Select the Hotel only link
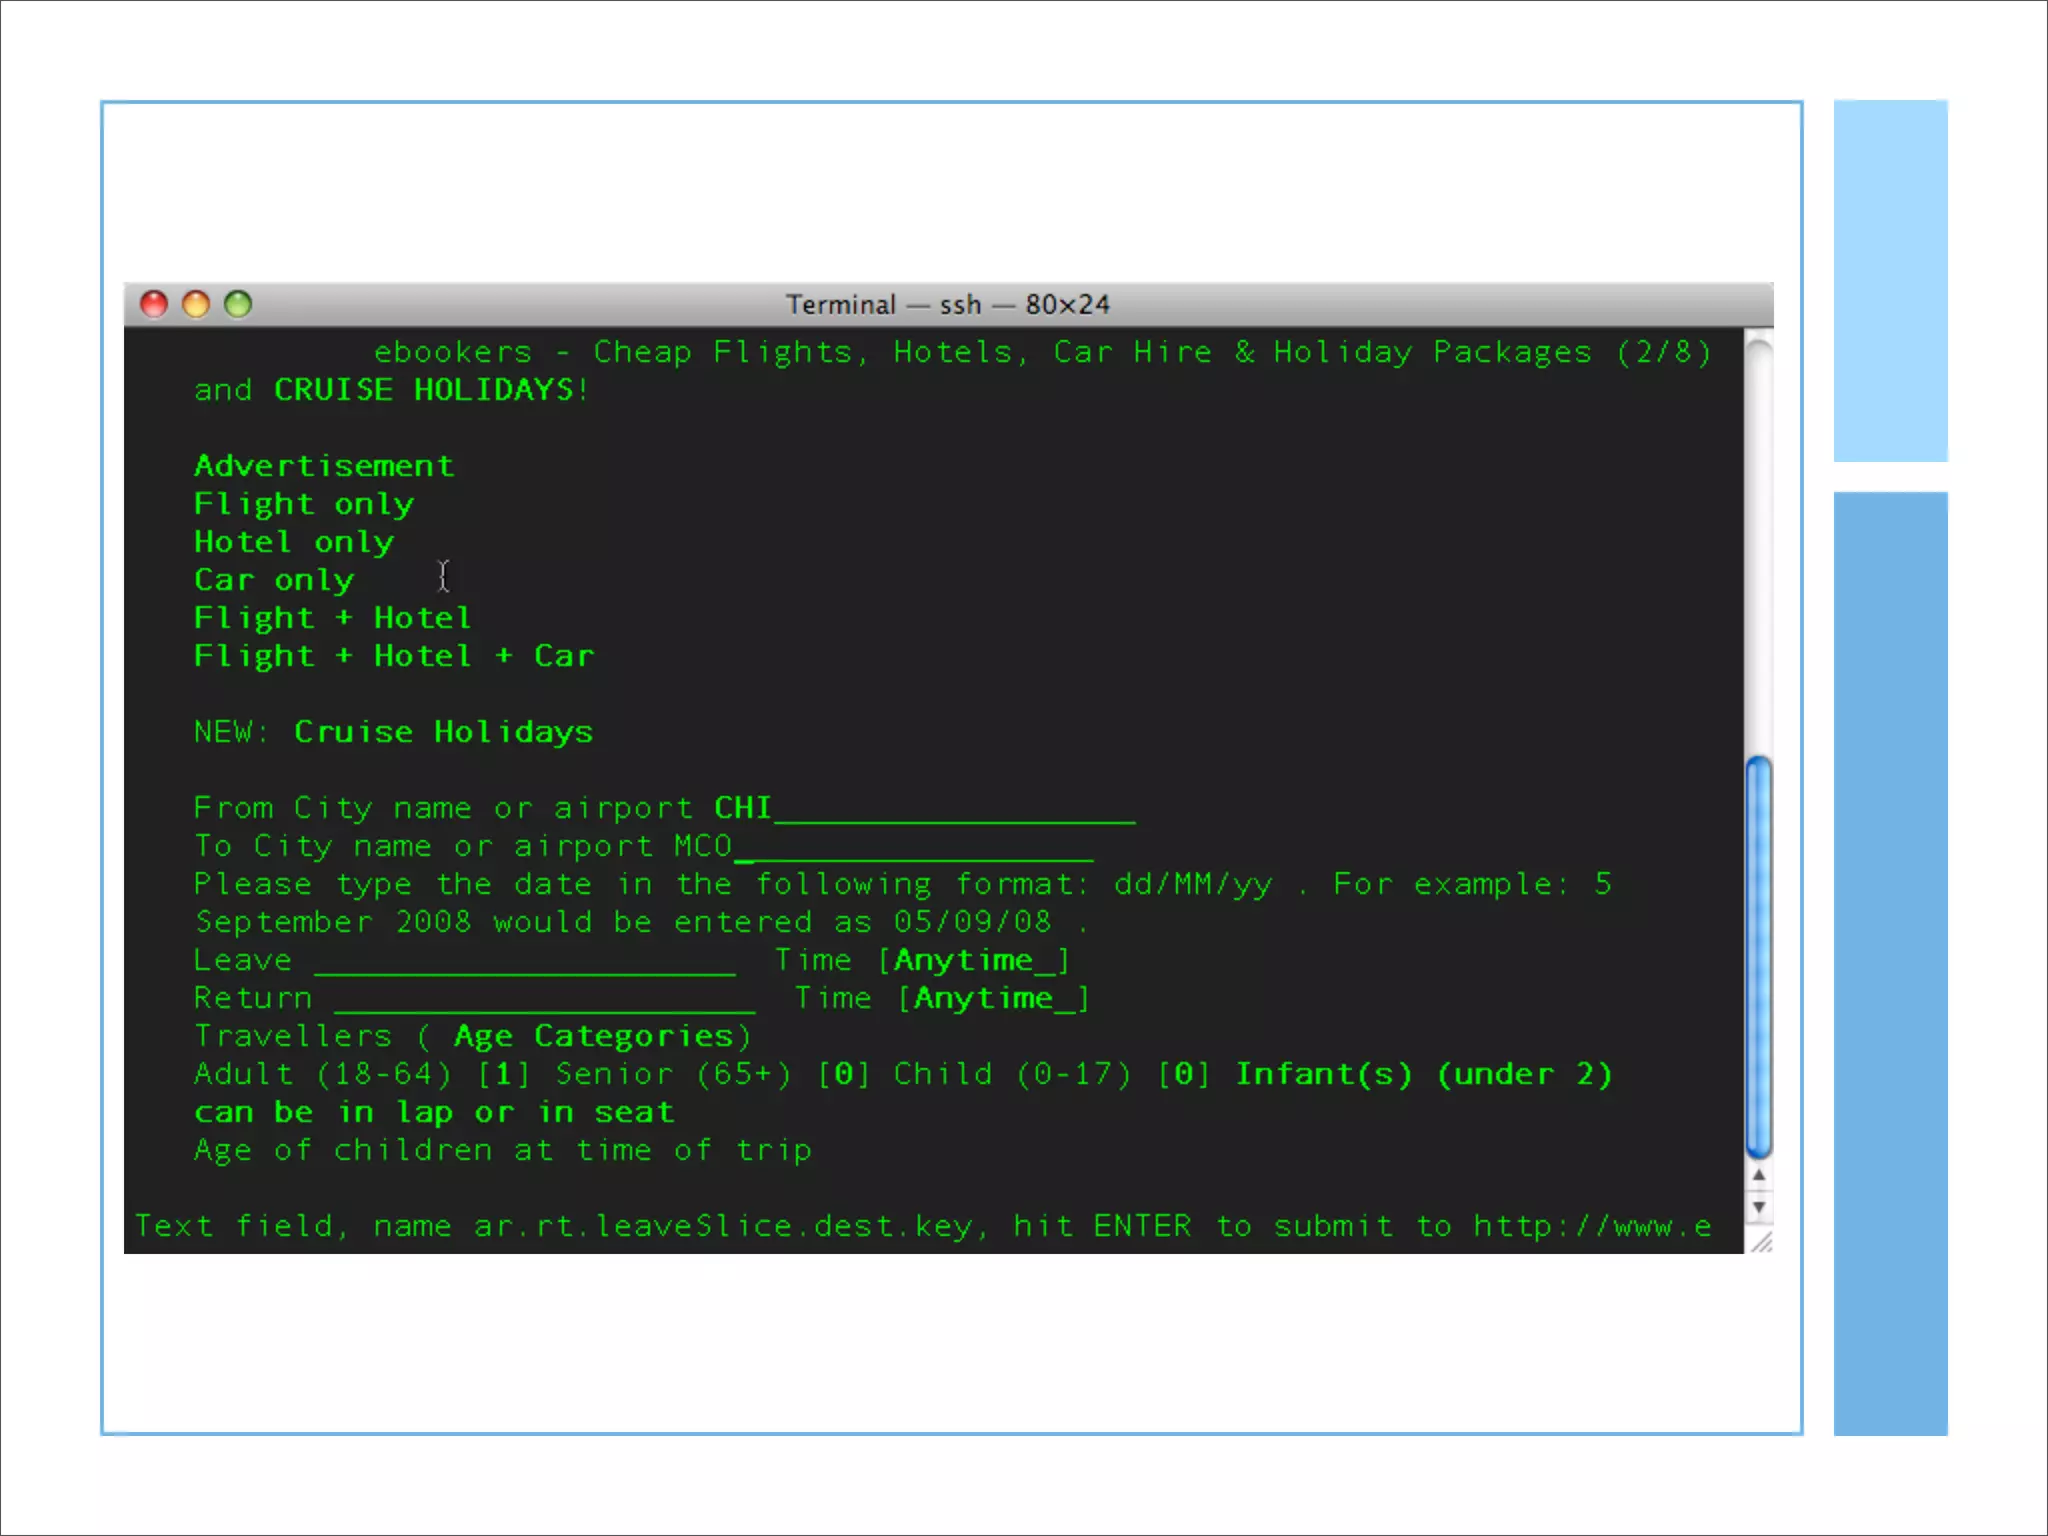This screenshot has height=1536, width=2048. (294, 543)
